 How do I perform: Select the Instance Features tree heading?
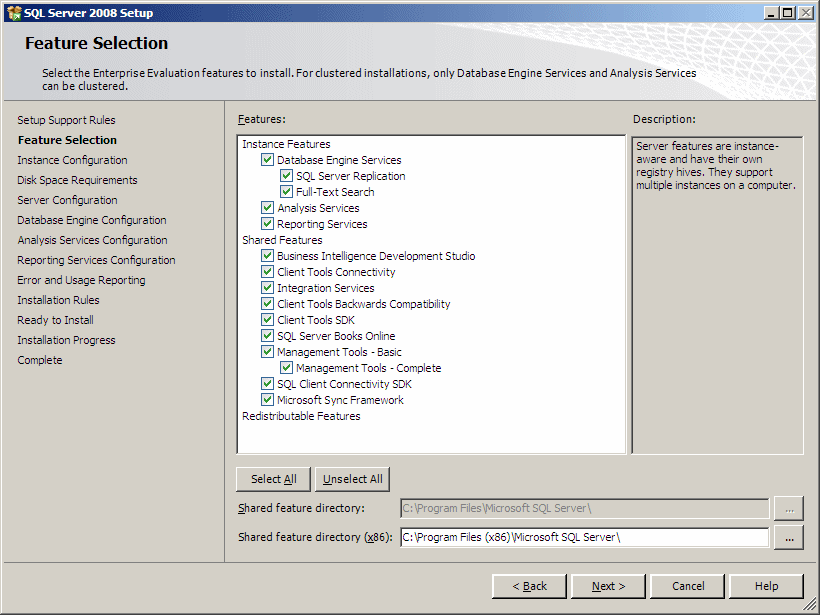tap(286, 144)
